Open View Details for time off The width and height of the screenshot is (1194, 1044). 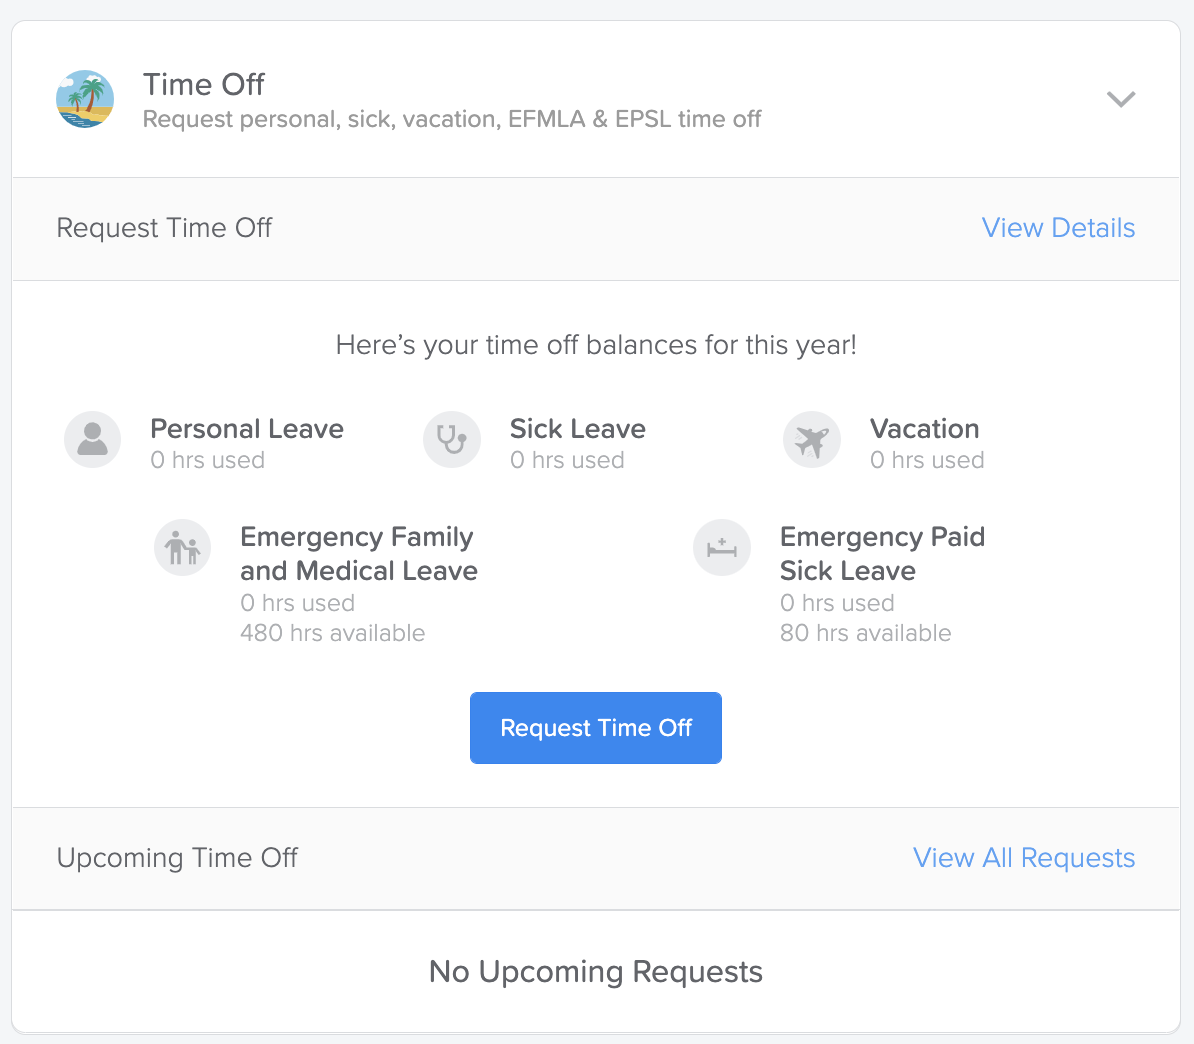tap(1058, 228)
